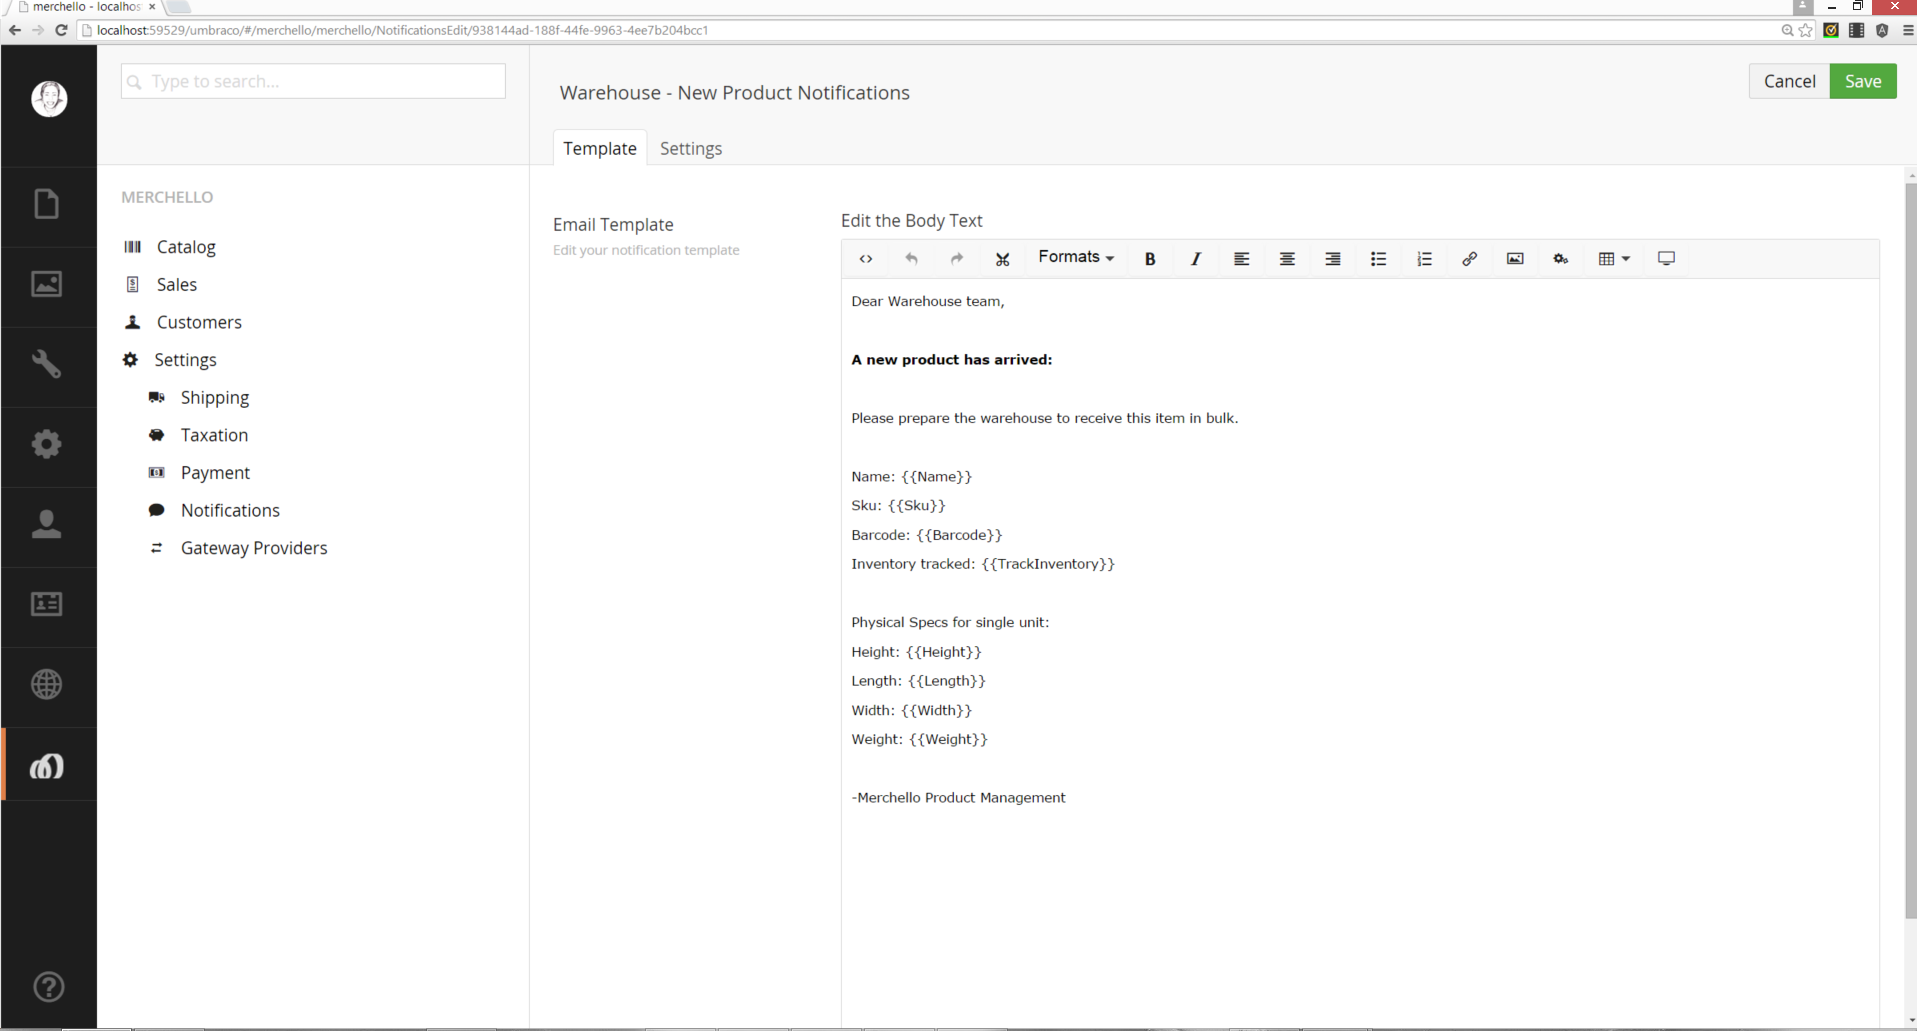This screenshot has width=1917, height=1031.
Task: Click the MERCHELLO tree header
Action: point(167,197)
